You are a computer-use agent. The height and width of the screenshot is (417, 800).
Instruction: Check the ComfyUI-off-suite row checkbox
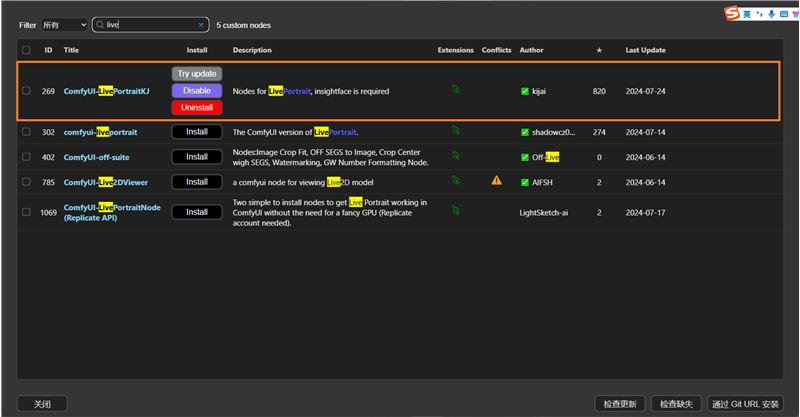pos(26,157)
